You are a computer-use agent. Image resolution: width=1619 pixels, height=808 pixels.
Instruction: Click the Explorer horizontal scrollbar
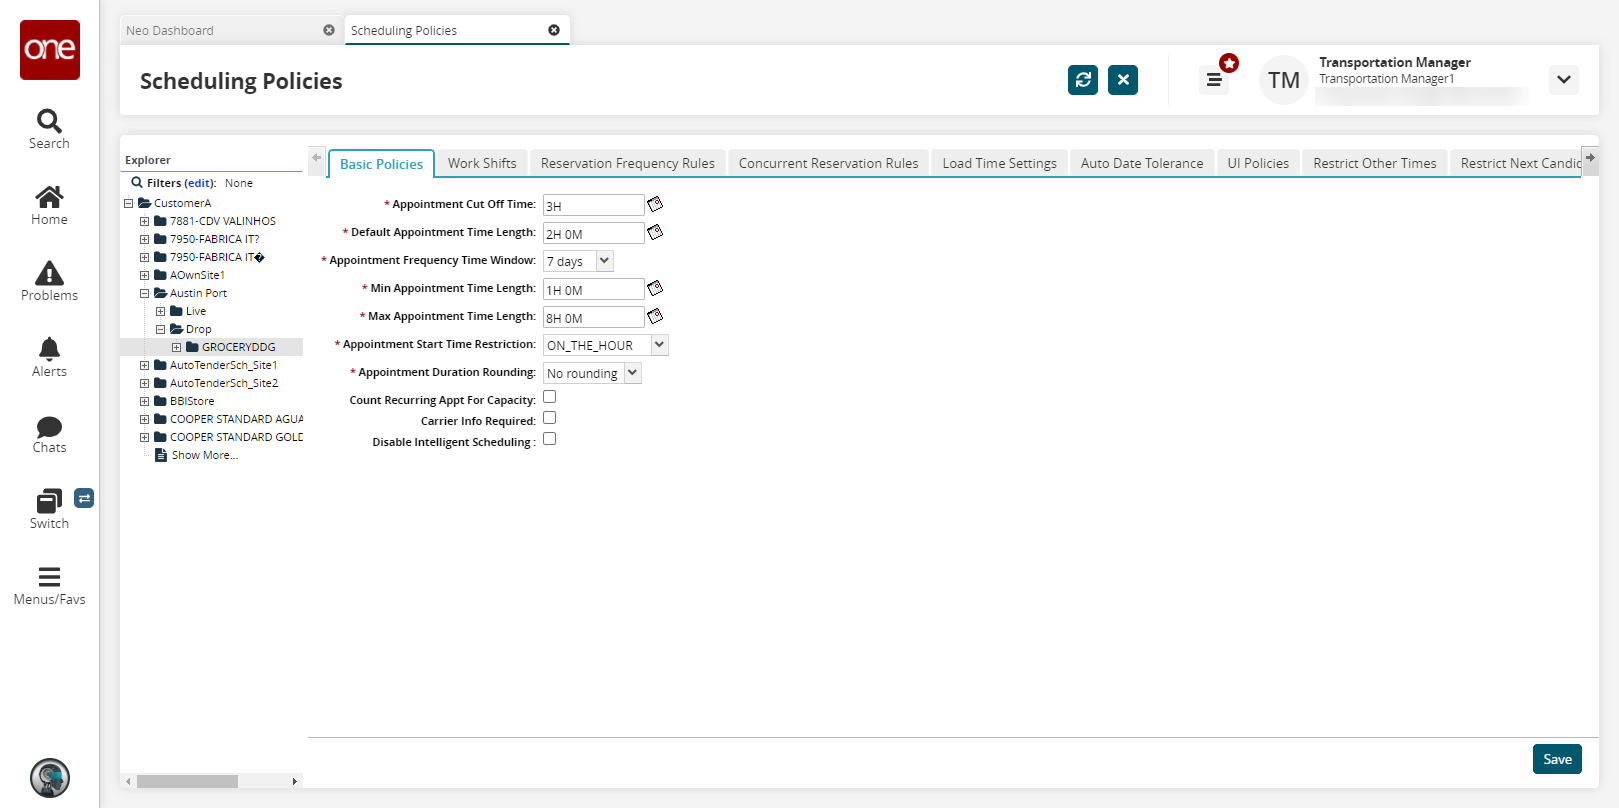[187, 781]
